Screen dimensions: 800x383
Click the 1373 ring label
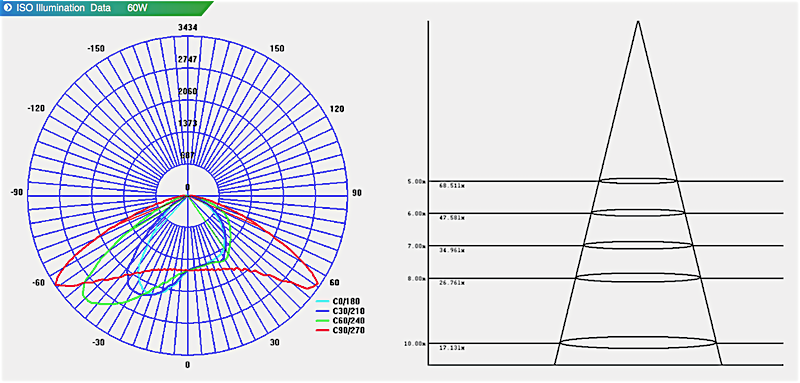click(x=188, y=123)
